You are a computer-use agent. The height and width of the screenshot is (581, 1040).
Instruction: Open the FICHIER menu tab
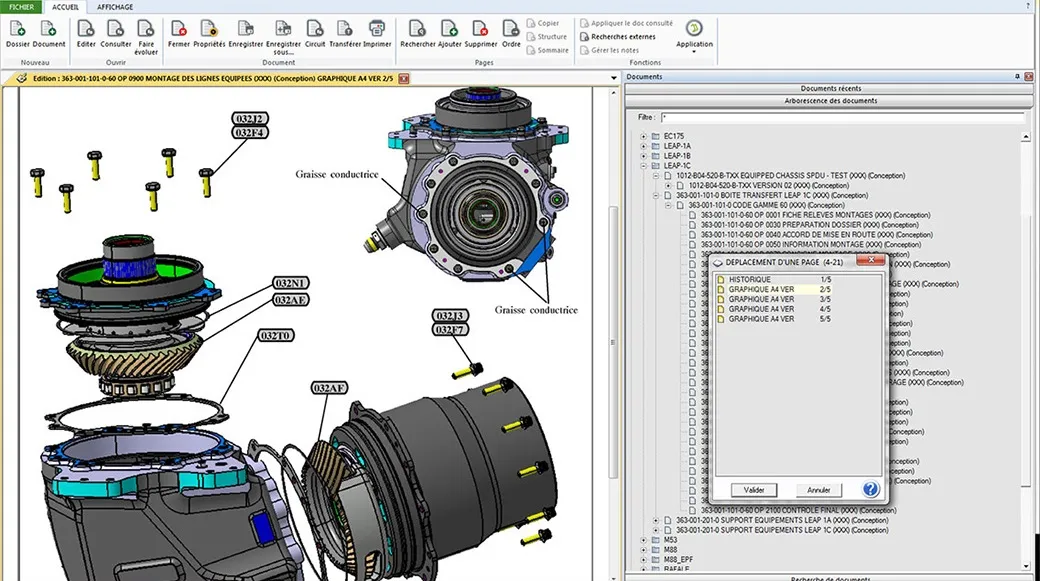[x=21, y=6]
